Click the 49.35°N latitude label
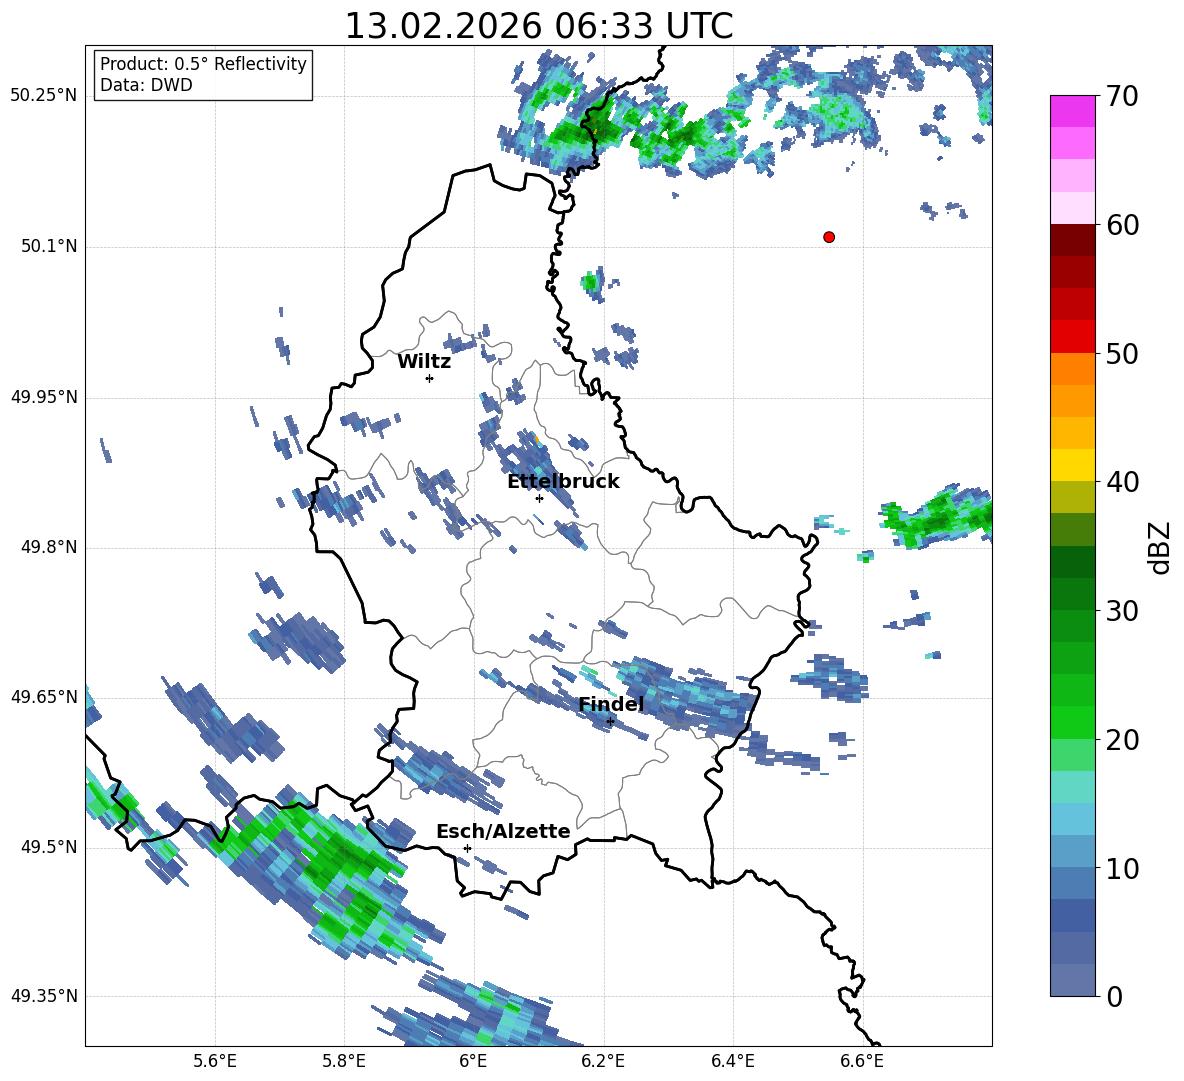Viewport: 1184px width, 1081px height. (44, 996)
